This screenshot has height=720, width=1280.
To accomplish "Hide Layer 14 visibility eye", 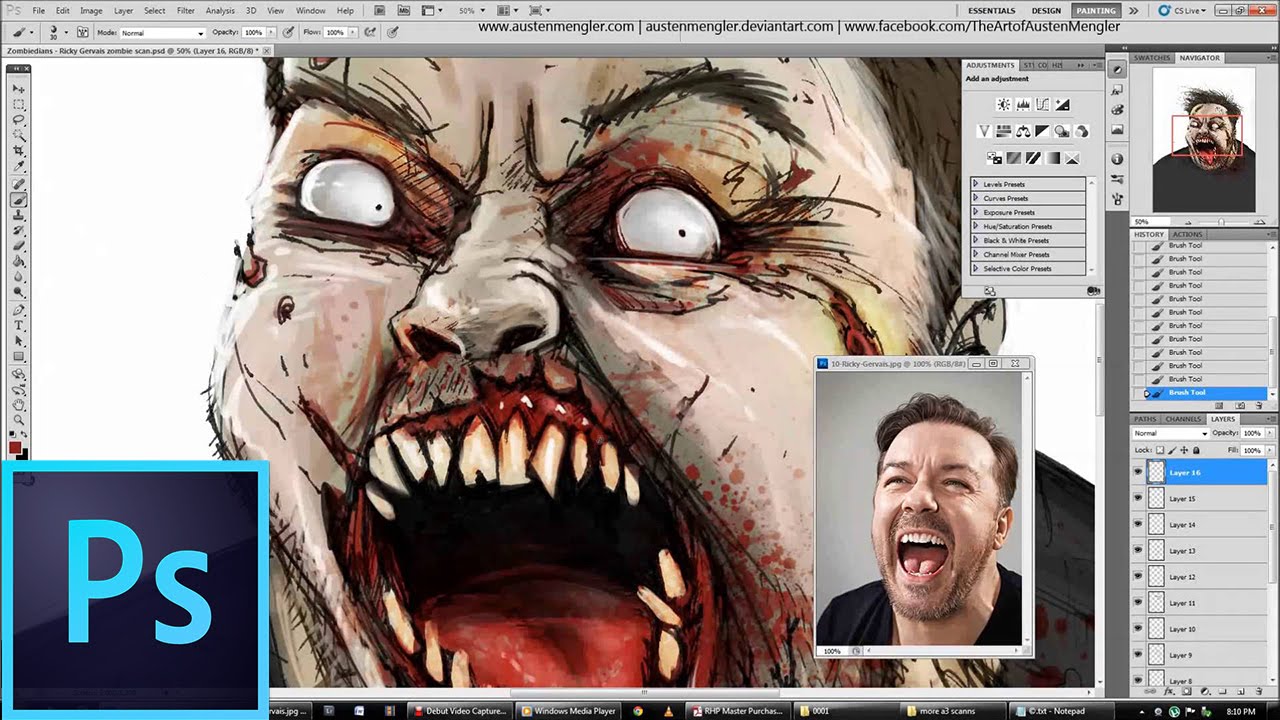I will [x=1138, y=524].
